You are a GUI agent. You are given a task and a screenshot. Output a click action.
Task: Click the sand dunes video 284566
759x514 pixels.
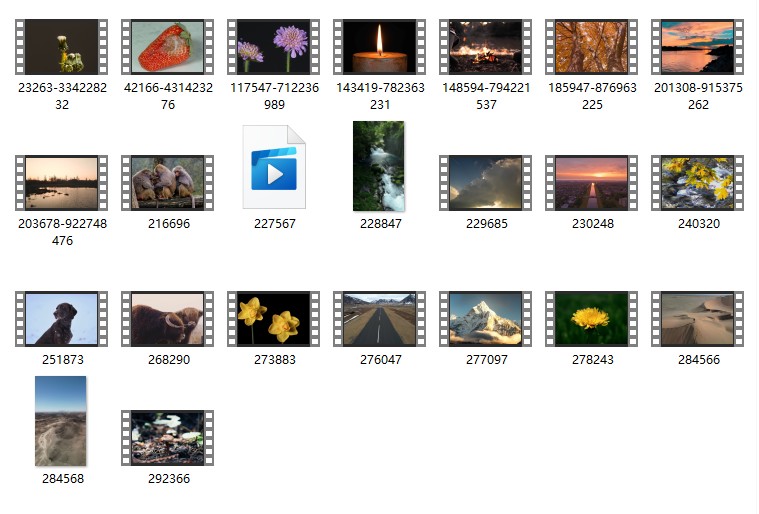(x=697, y=319)
